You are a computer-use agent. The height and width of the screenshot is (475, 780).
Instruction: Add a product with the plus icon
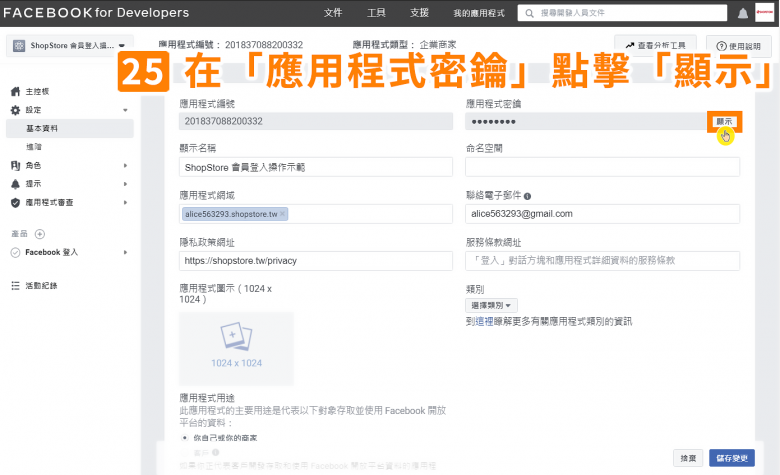click(x=40, y=234)
